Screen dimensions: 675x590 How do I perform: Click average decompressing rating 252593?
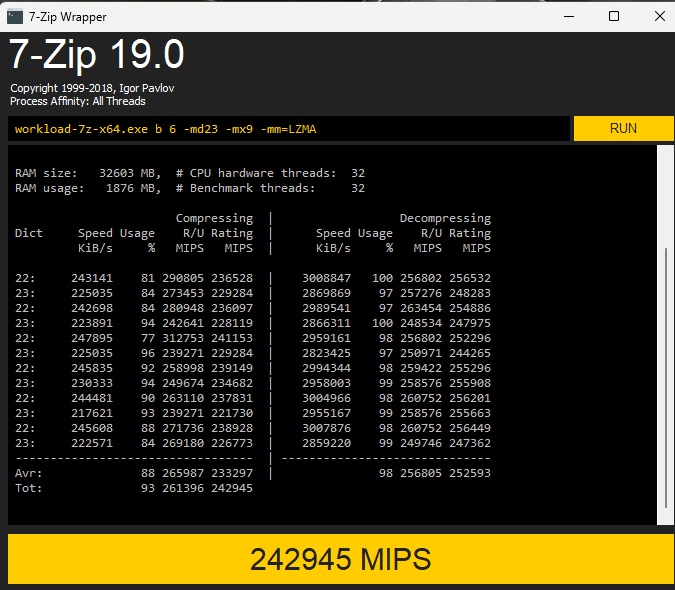click(470, 473)
